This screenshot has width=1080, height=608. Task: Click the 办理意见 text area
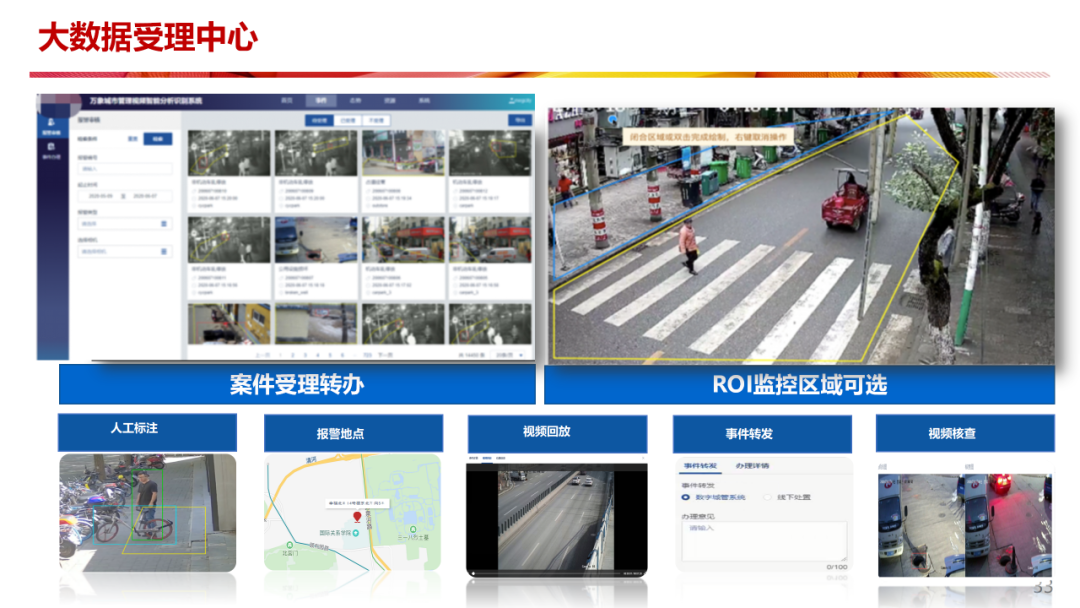(764, 541)
